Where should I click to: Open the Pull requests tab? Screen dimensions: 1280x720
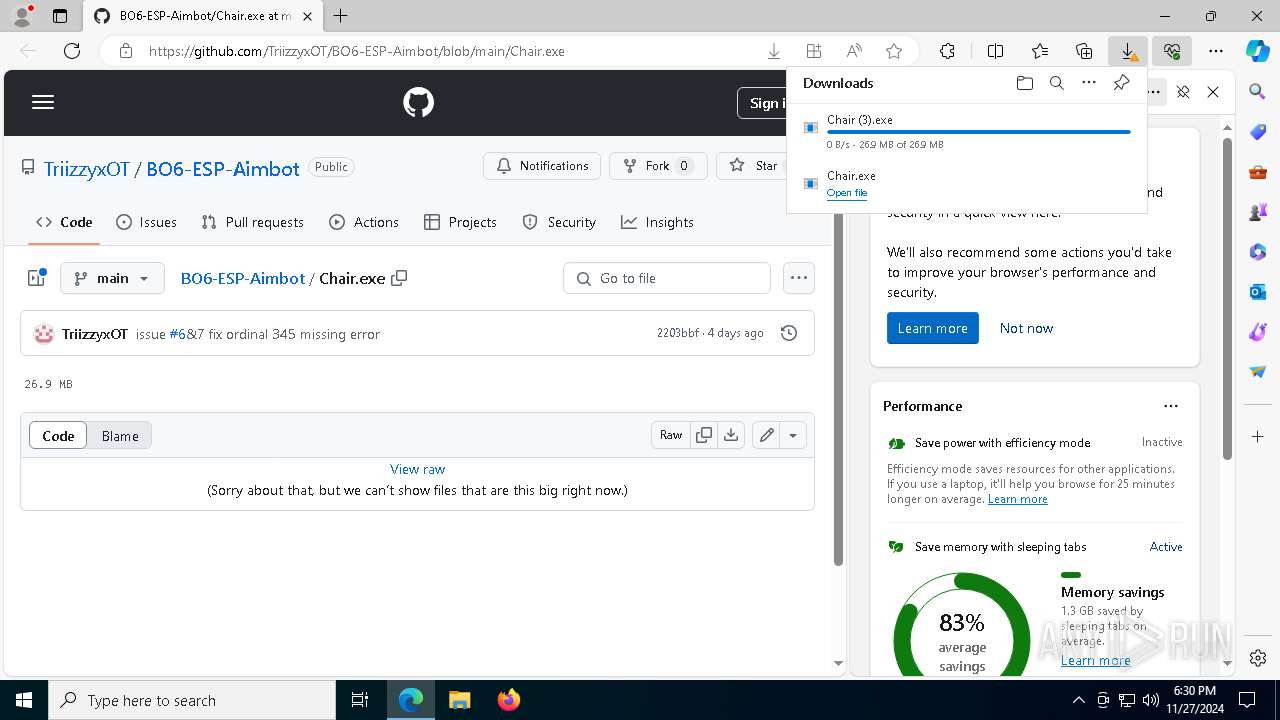coord(252,222)
